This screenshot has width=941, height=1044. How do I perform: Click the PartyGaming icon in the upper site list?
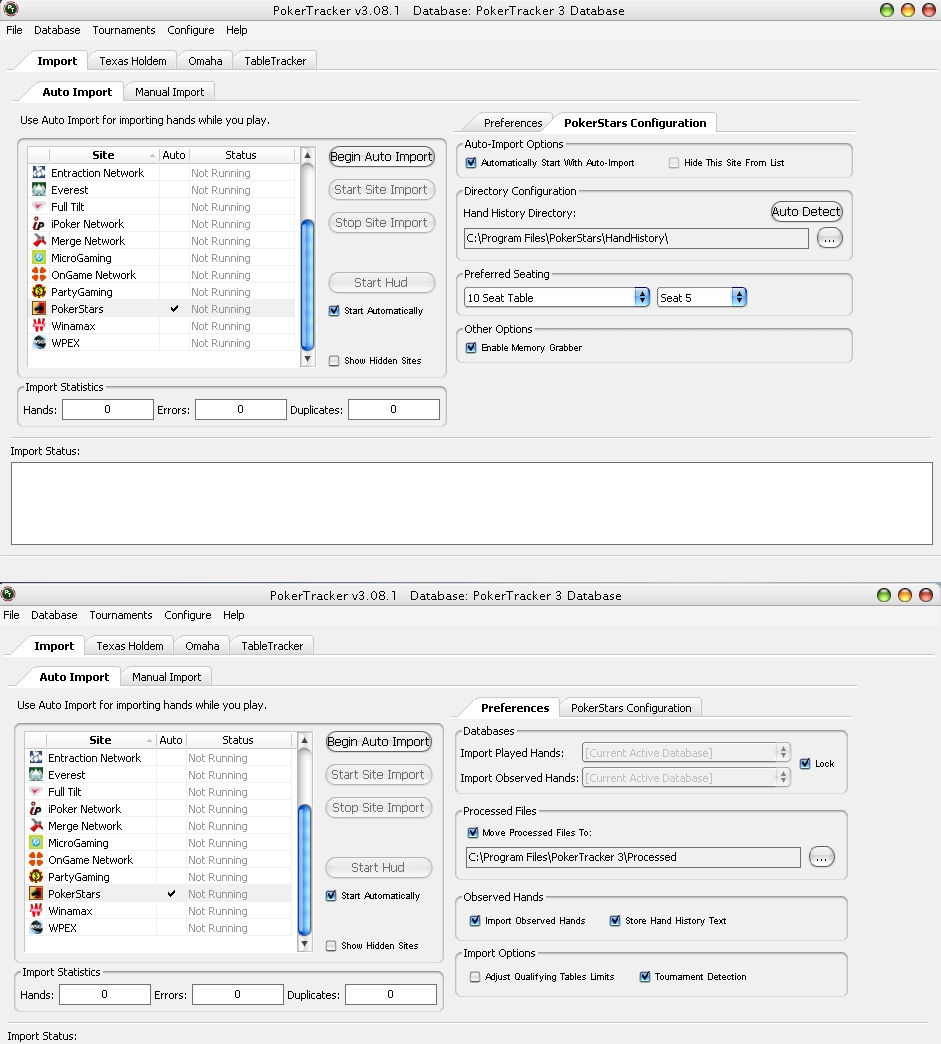click(38, 292)
